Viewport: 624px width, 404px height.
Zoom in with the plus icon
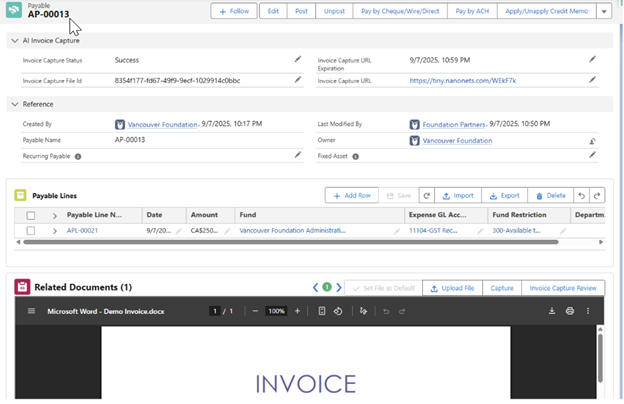tap(297, 311)
